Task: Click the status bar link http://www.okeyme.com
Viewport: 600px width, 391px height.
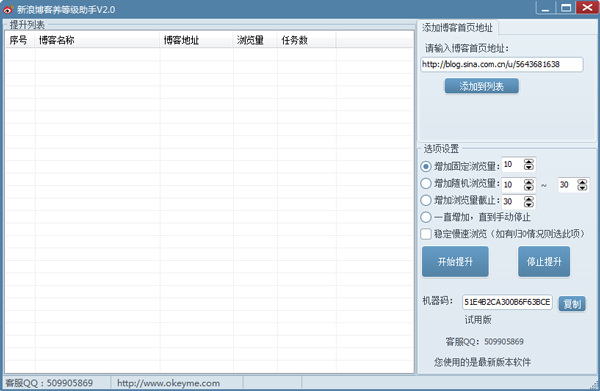Action: (168, 383)
